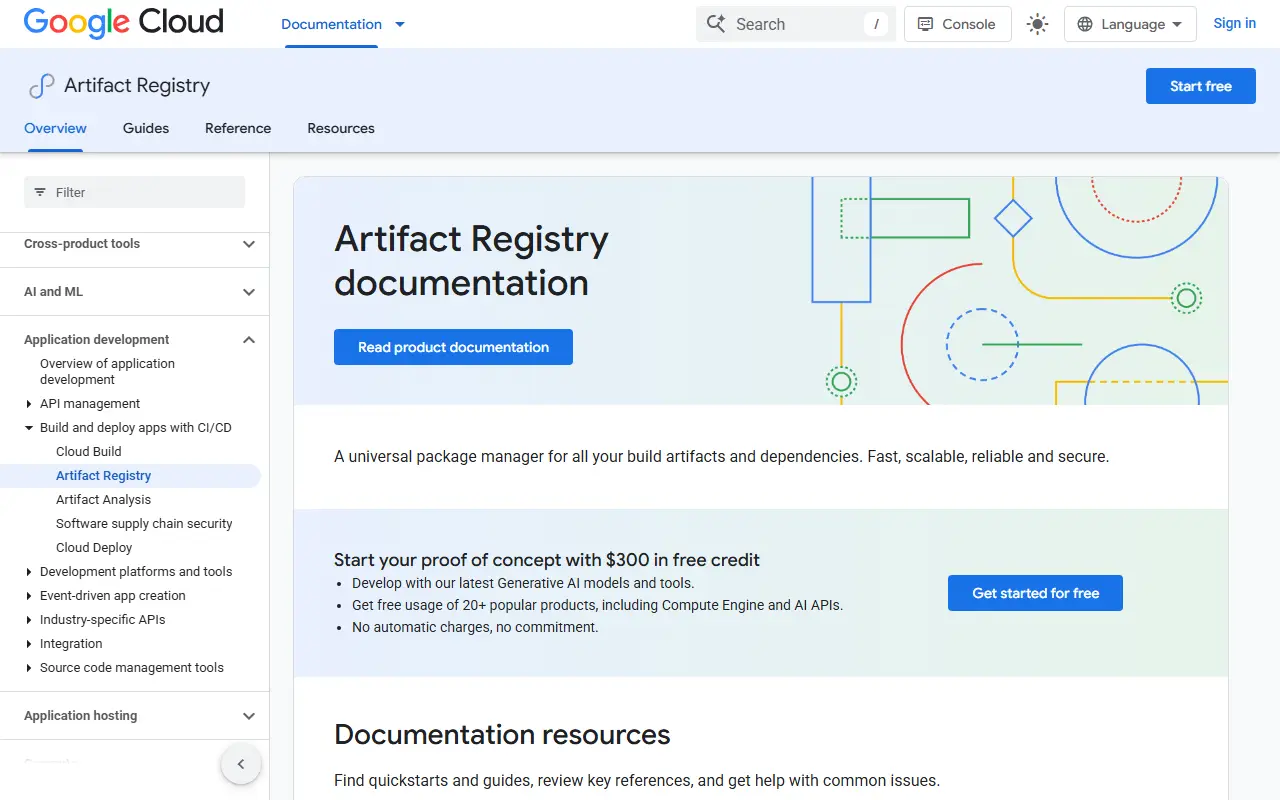Click the Start free button
The image size is (1280, 800).
click(x=1200, y=86)
